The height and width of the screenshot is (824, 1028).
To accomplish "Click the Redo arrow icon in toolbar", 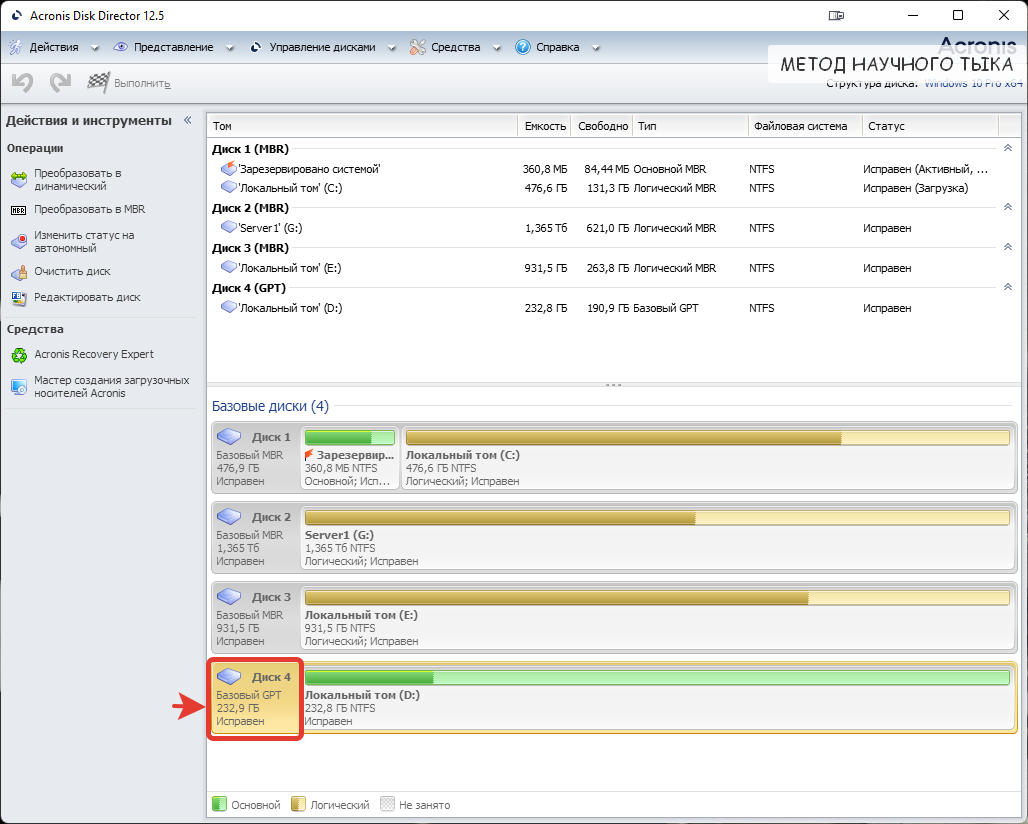I will point(60,83).
